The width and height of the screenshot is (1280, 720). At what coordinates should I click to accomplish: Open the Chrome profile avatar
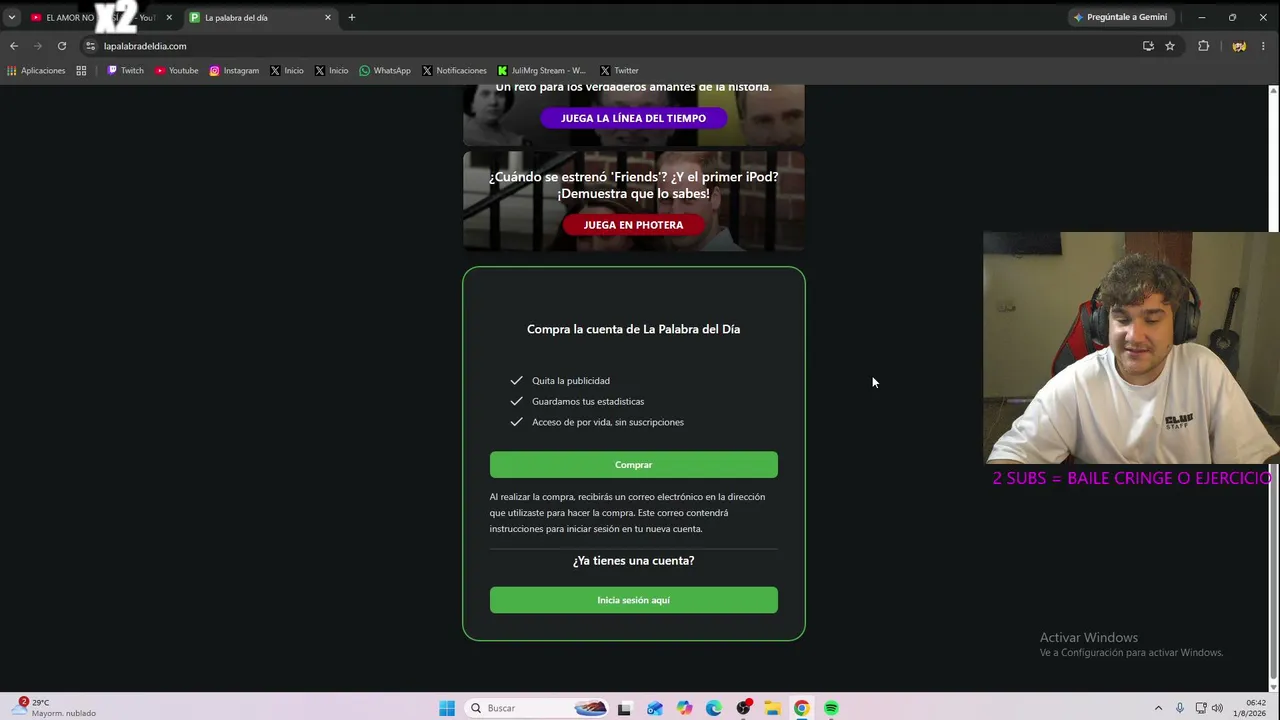click(1239, 46)
